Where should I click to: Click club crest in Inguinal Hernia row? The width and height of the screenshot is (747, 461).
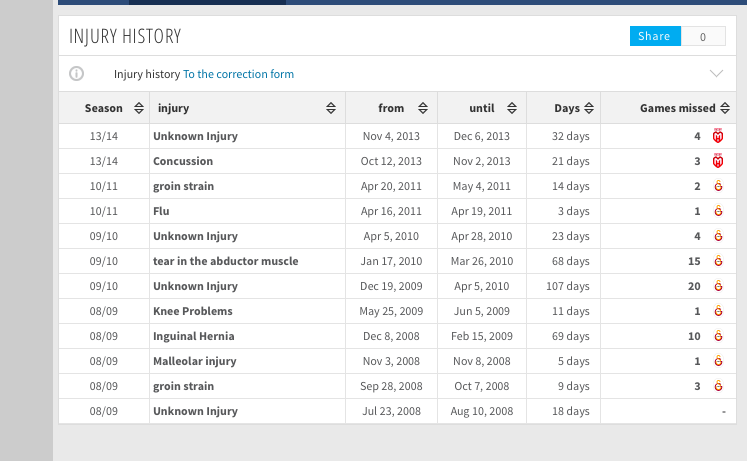[717, 336]
